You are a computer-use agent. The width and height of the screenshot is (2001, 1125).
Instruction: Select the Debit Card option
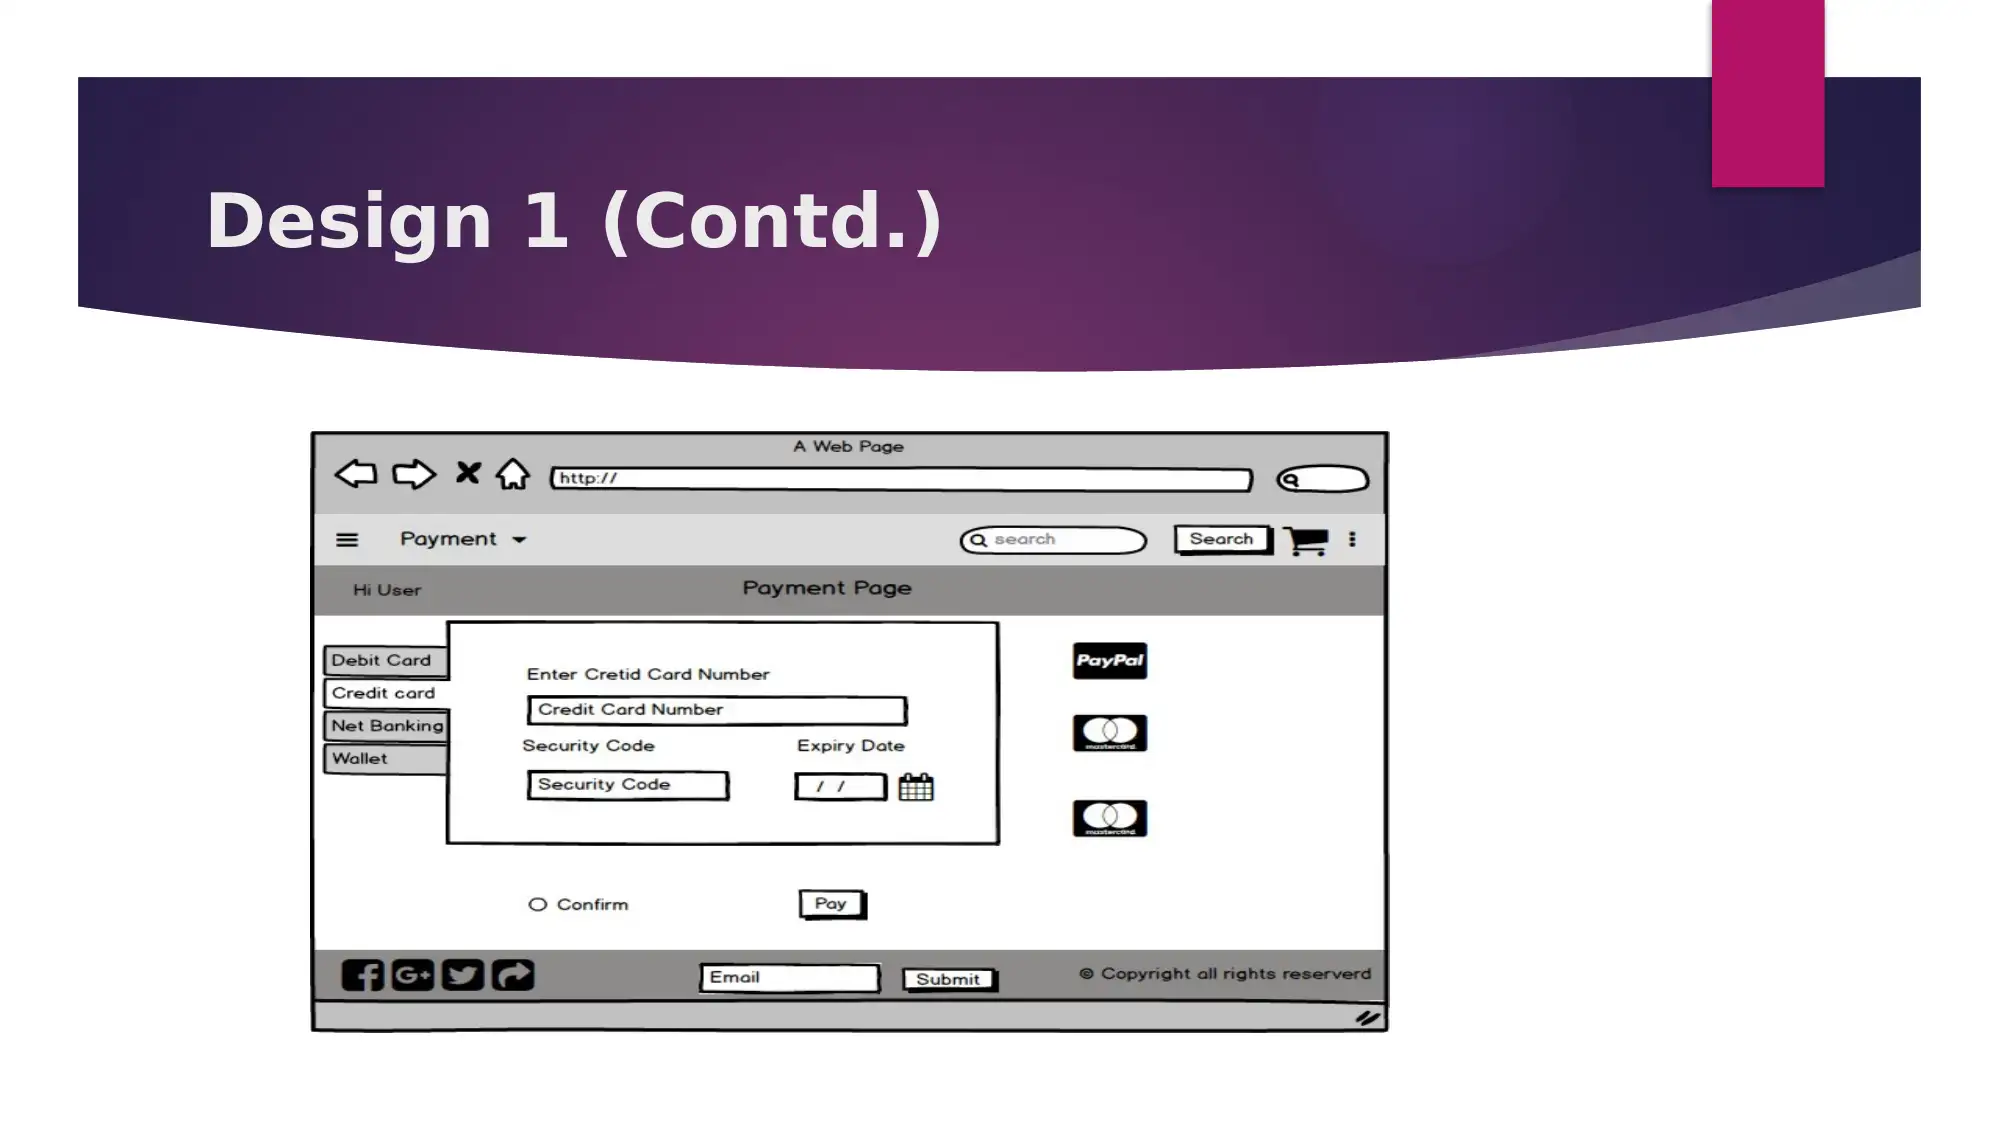tap(381, 659)
